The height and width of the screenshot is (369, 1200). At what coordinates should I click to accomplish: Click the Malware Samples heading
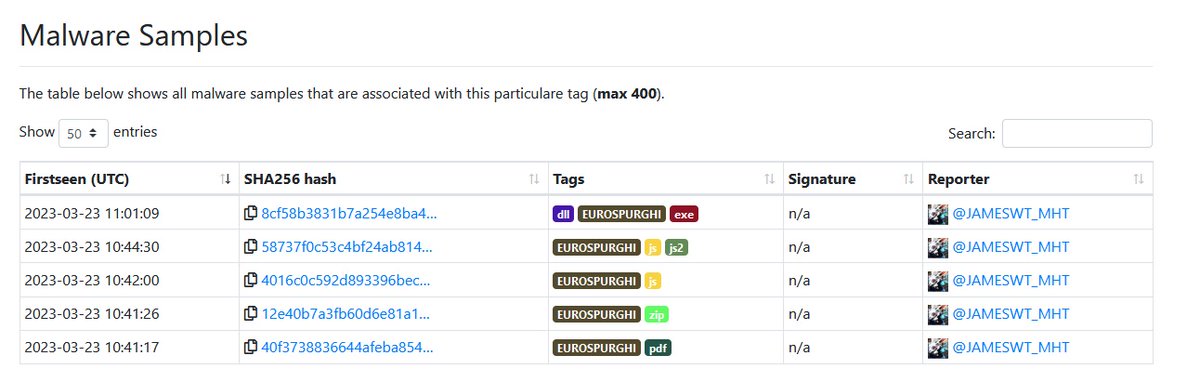pos(133,36)
